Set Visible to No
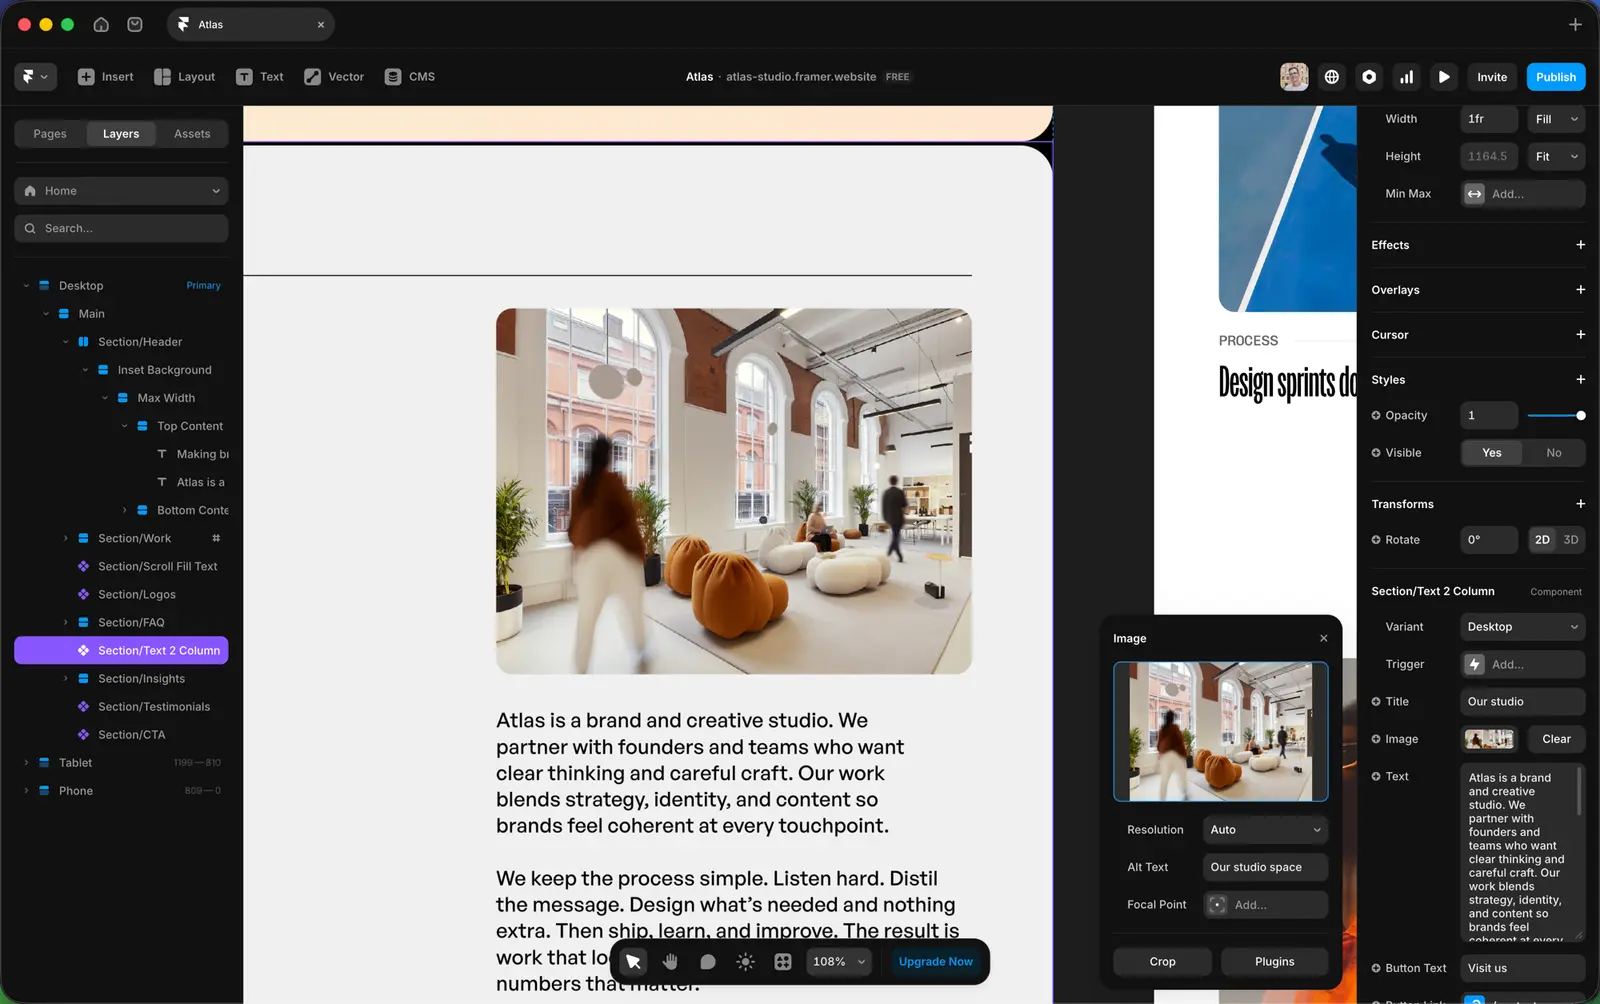The height and width of the screenshot is (1004, 1600). pos(1554,453)
